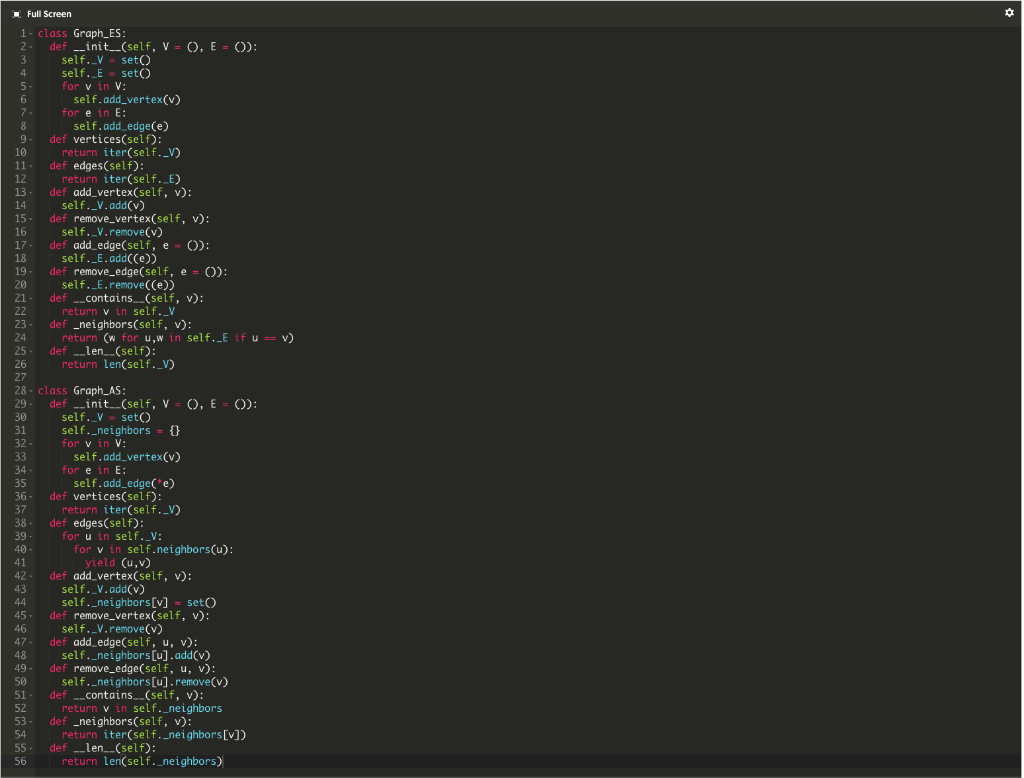Click the Full Screen icon
Viewport: 1024px width, 778px height.
coord(16,14)
